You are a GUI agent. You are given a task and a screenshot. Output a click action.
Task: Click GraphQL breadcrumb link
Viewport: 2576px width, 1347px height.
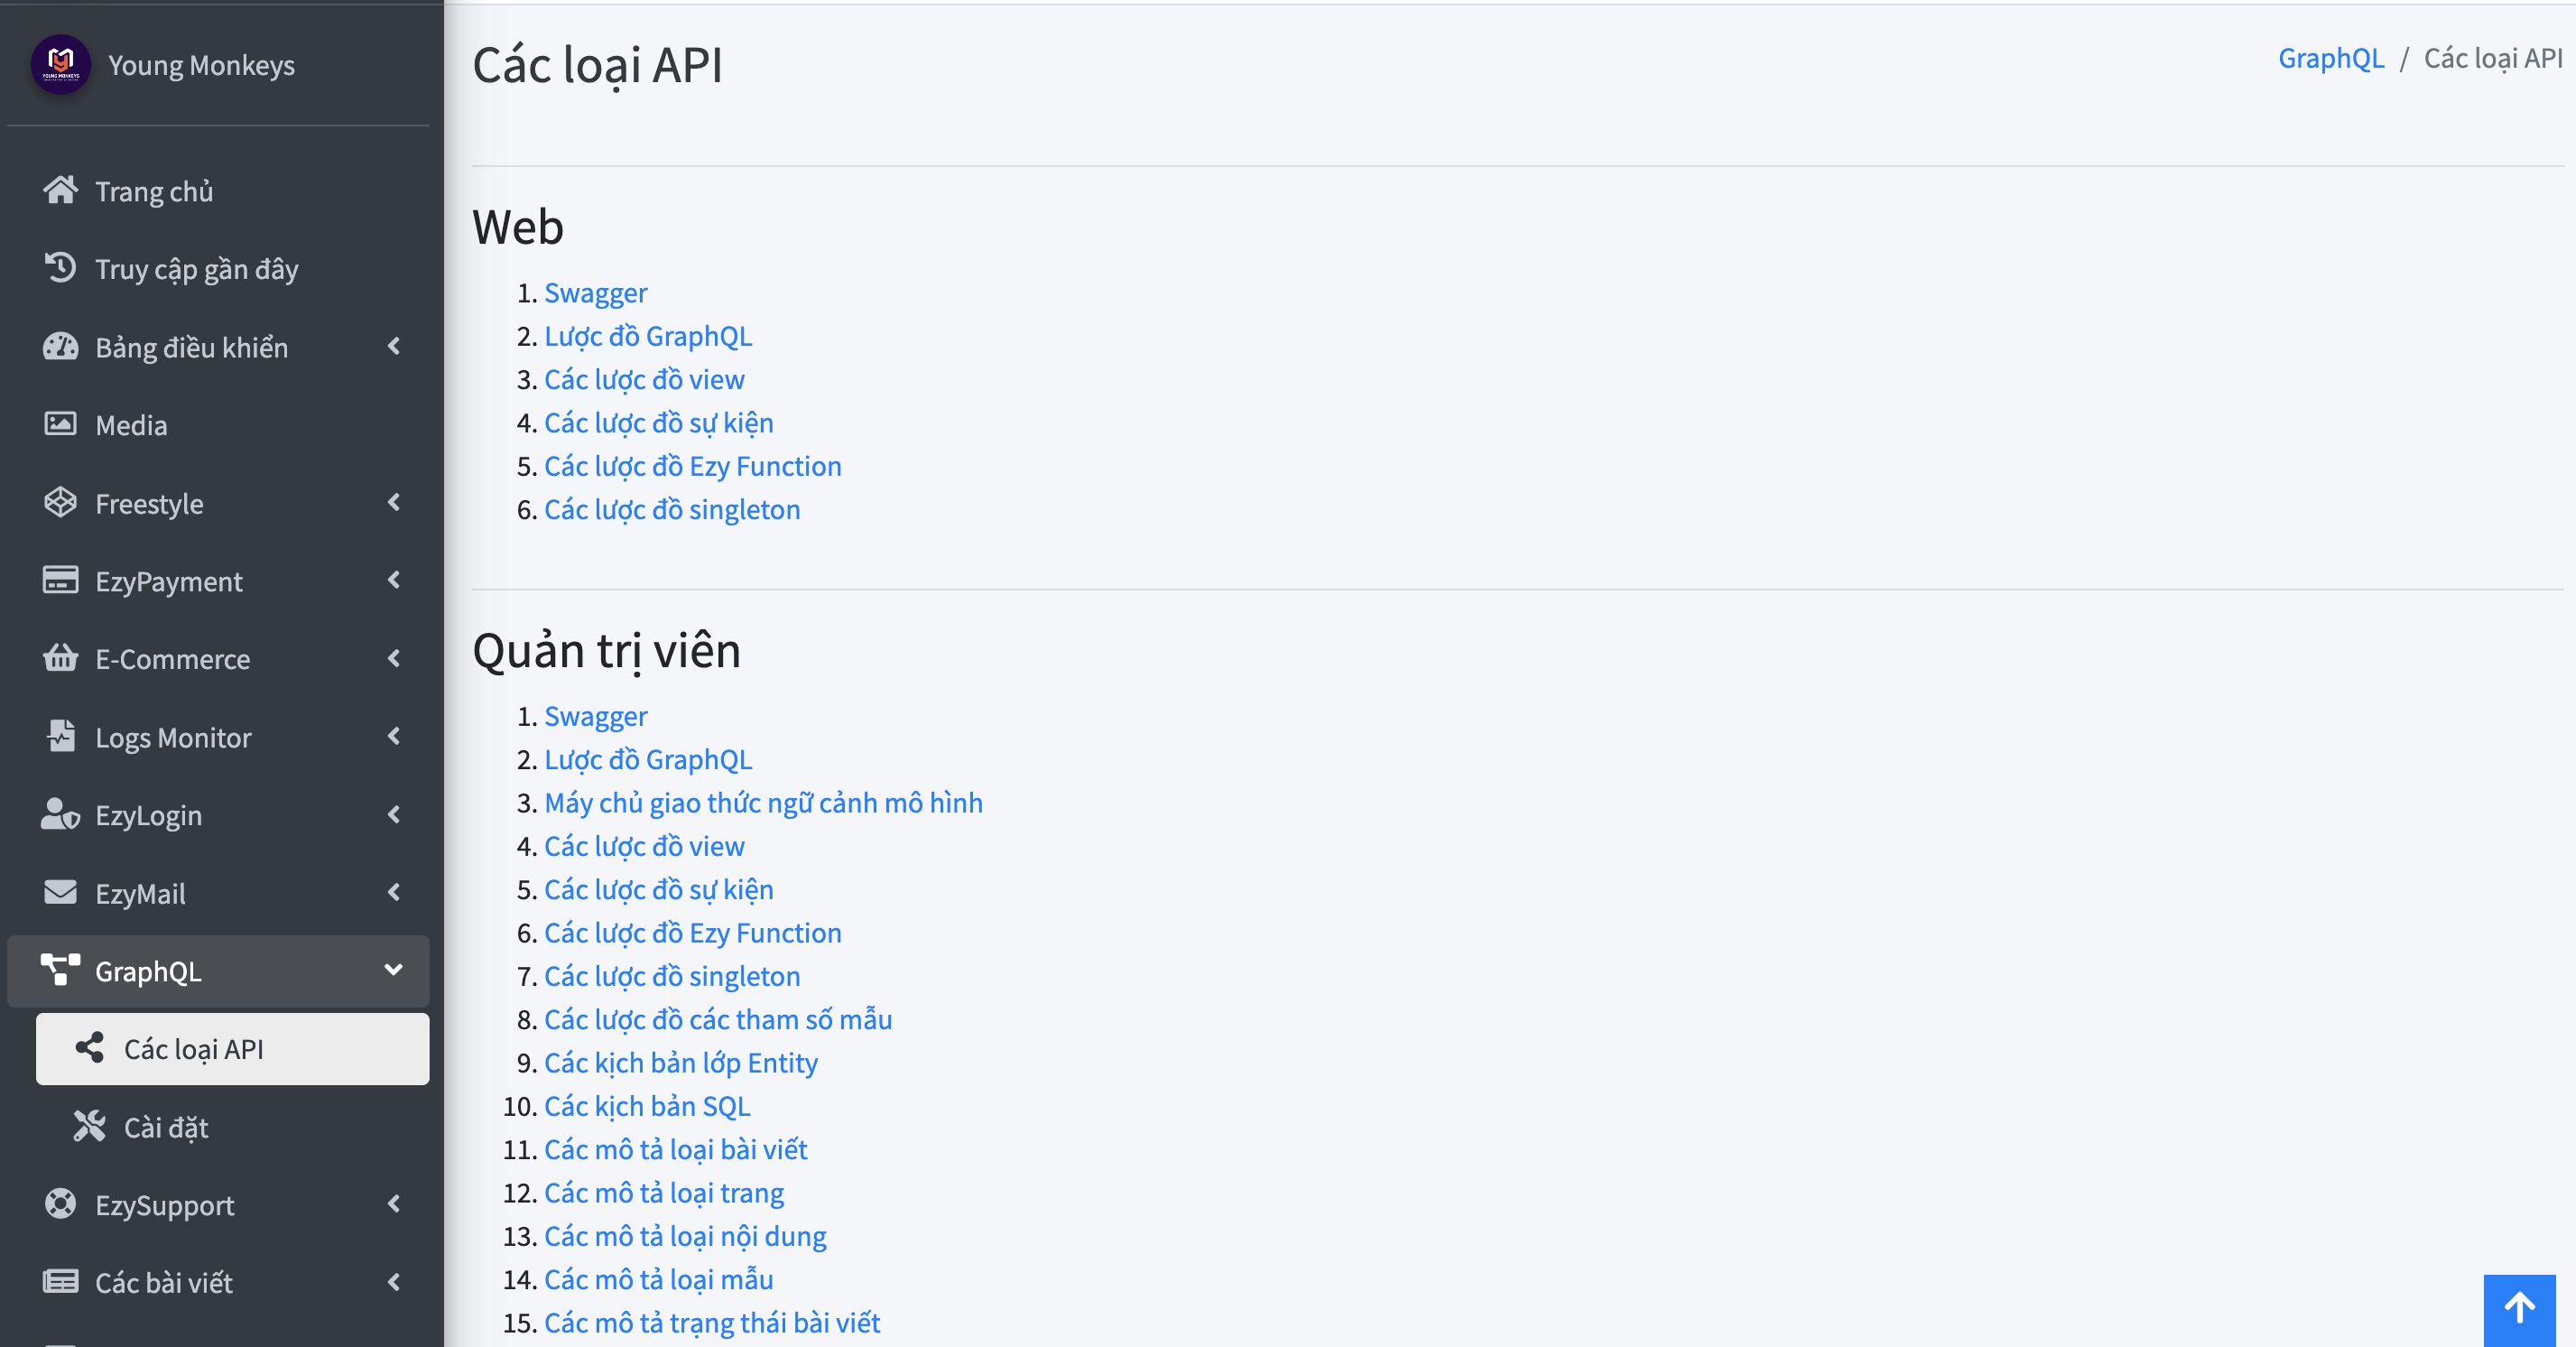click(2331, 58)
